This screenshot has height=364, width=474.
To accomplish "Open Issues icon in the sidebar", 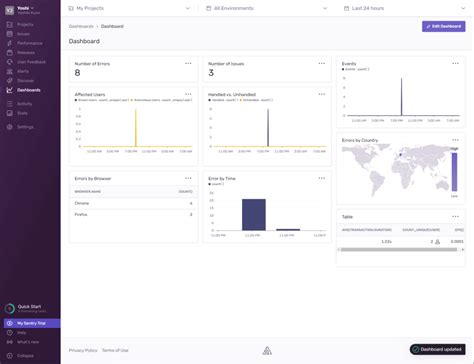I will (x=10, y=34).
